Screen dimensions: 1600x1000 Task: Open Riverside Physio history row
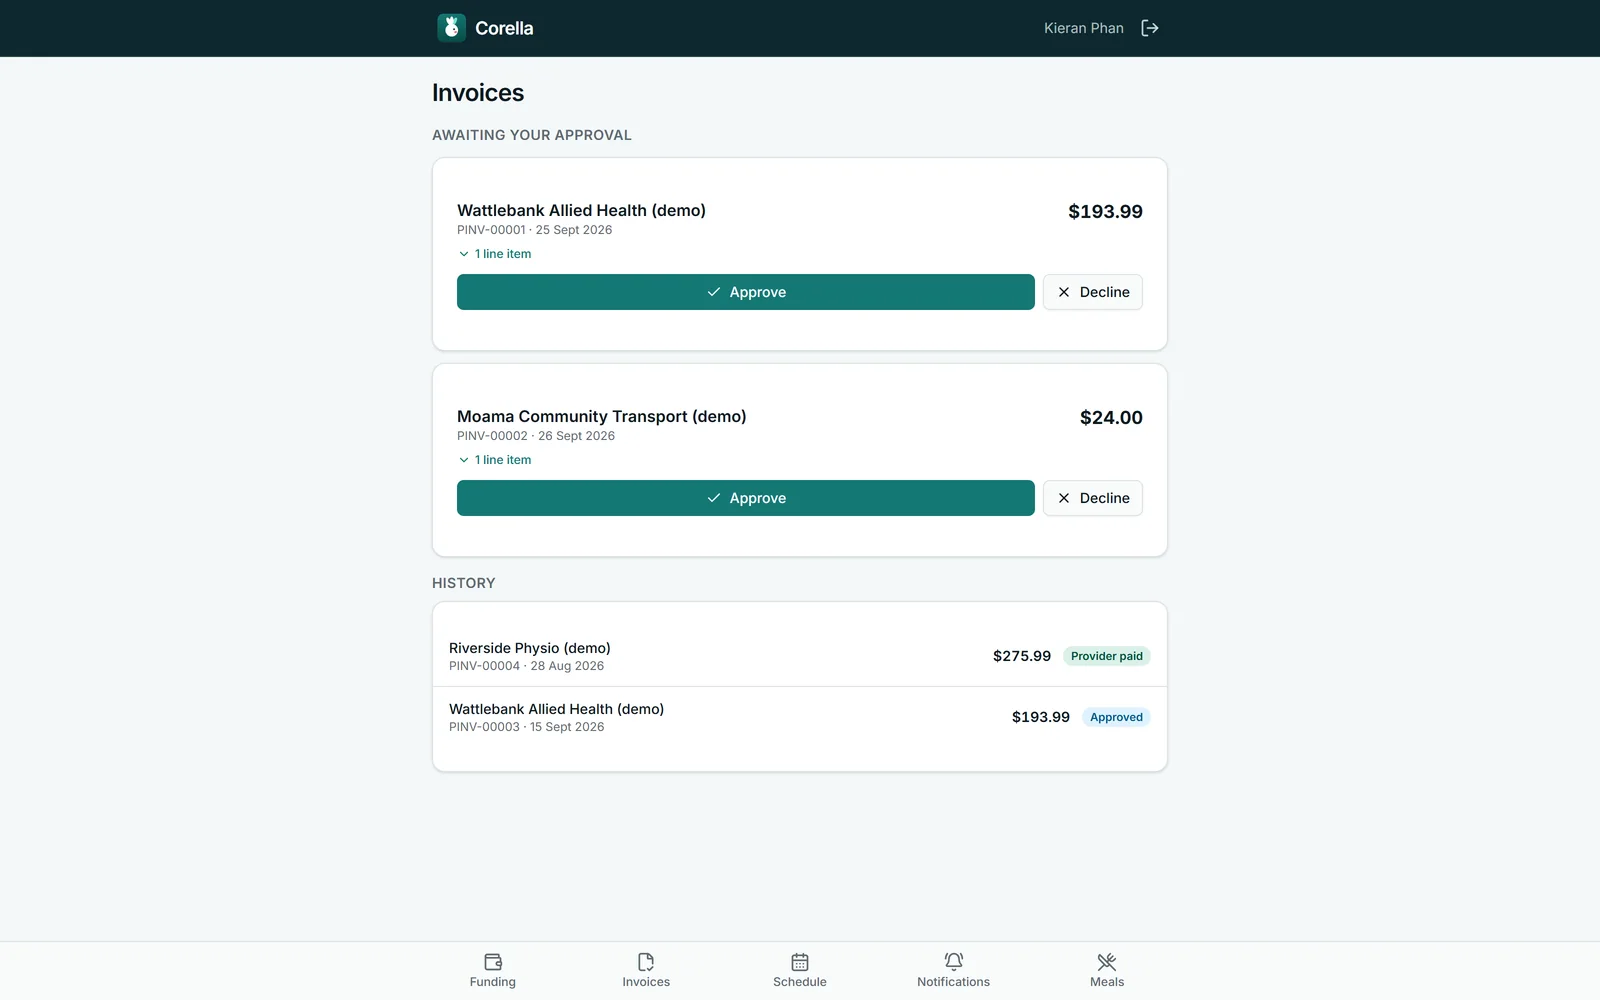(800, 656)
